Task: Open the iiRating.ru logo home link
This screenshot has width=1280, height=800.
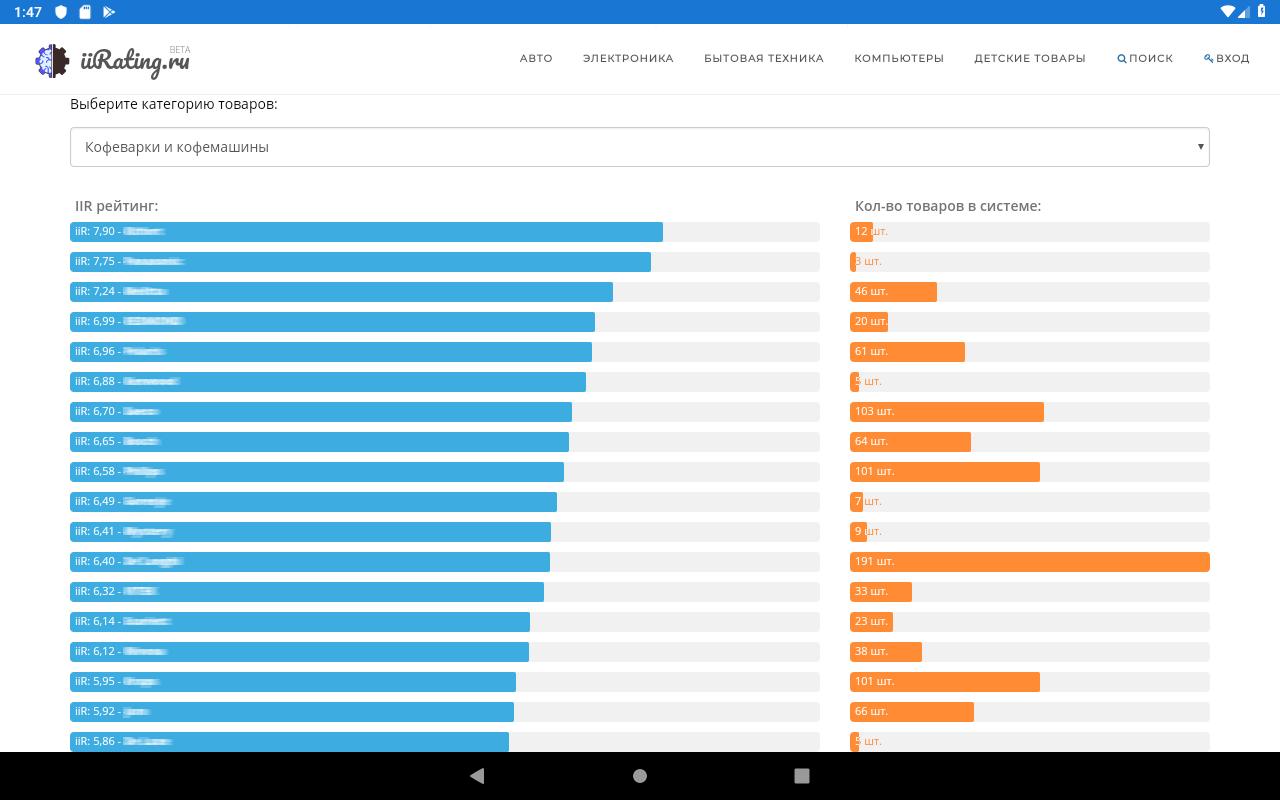Action: pyautogui.click(x=113, y=60)
